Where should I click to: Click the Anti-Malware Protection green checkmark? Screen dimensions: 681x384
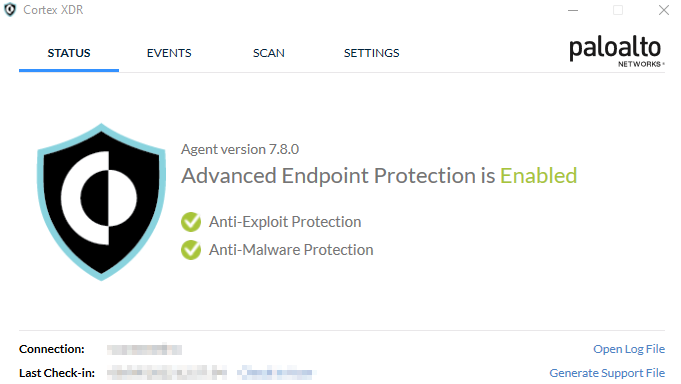[x=191, y=250]
